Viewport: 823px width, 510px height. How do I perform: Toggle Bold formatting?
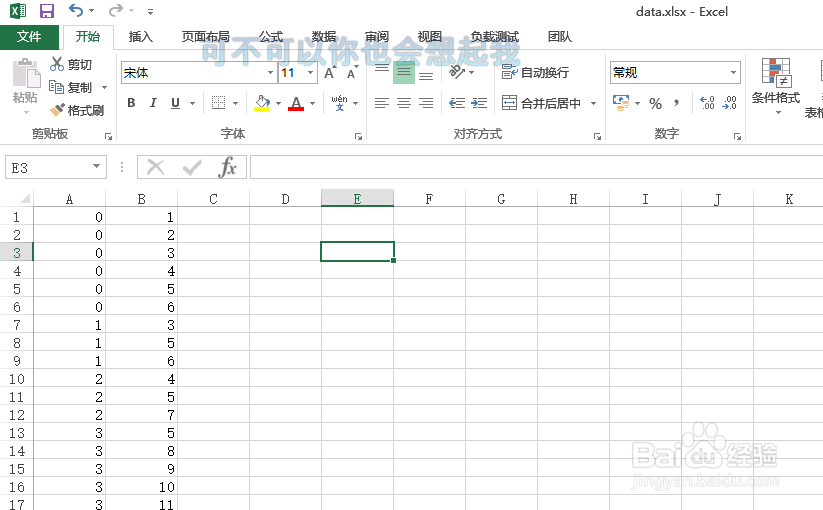[131, 103]
